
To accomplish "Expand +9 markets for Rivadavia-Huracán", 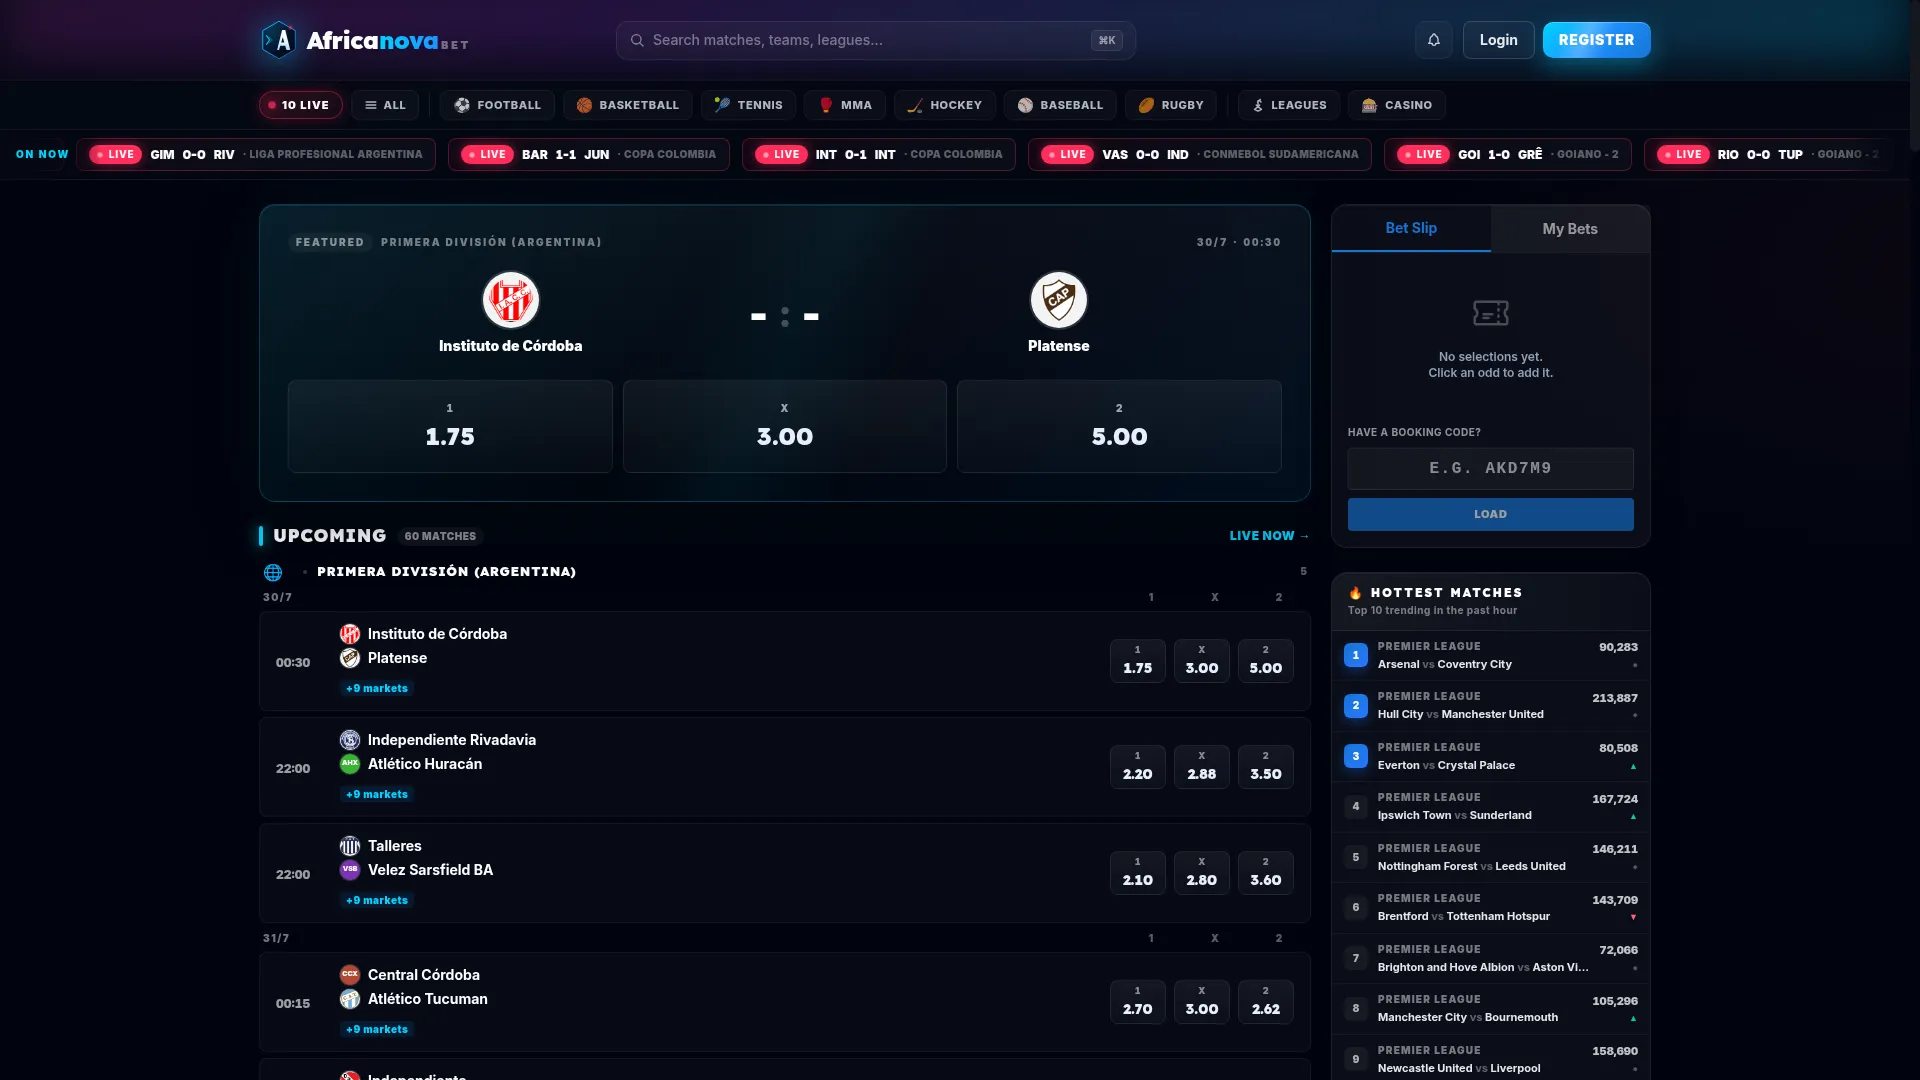I will click(377, 794).
